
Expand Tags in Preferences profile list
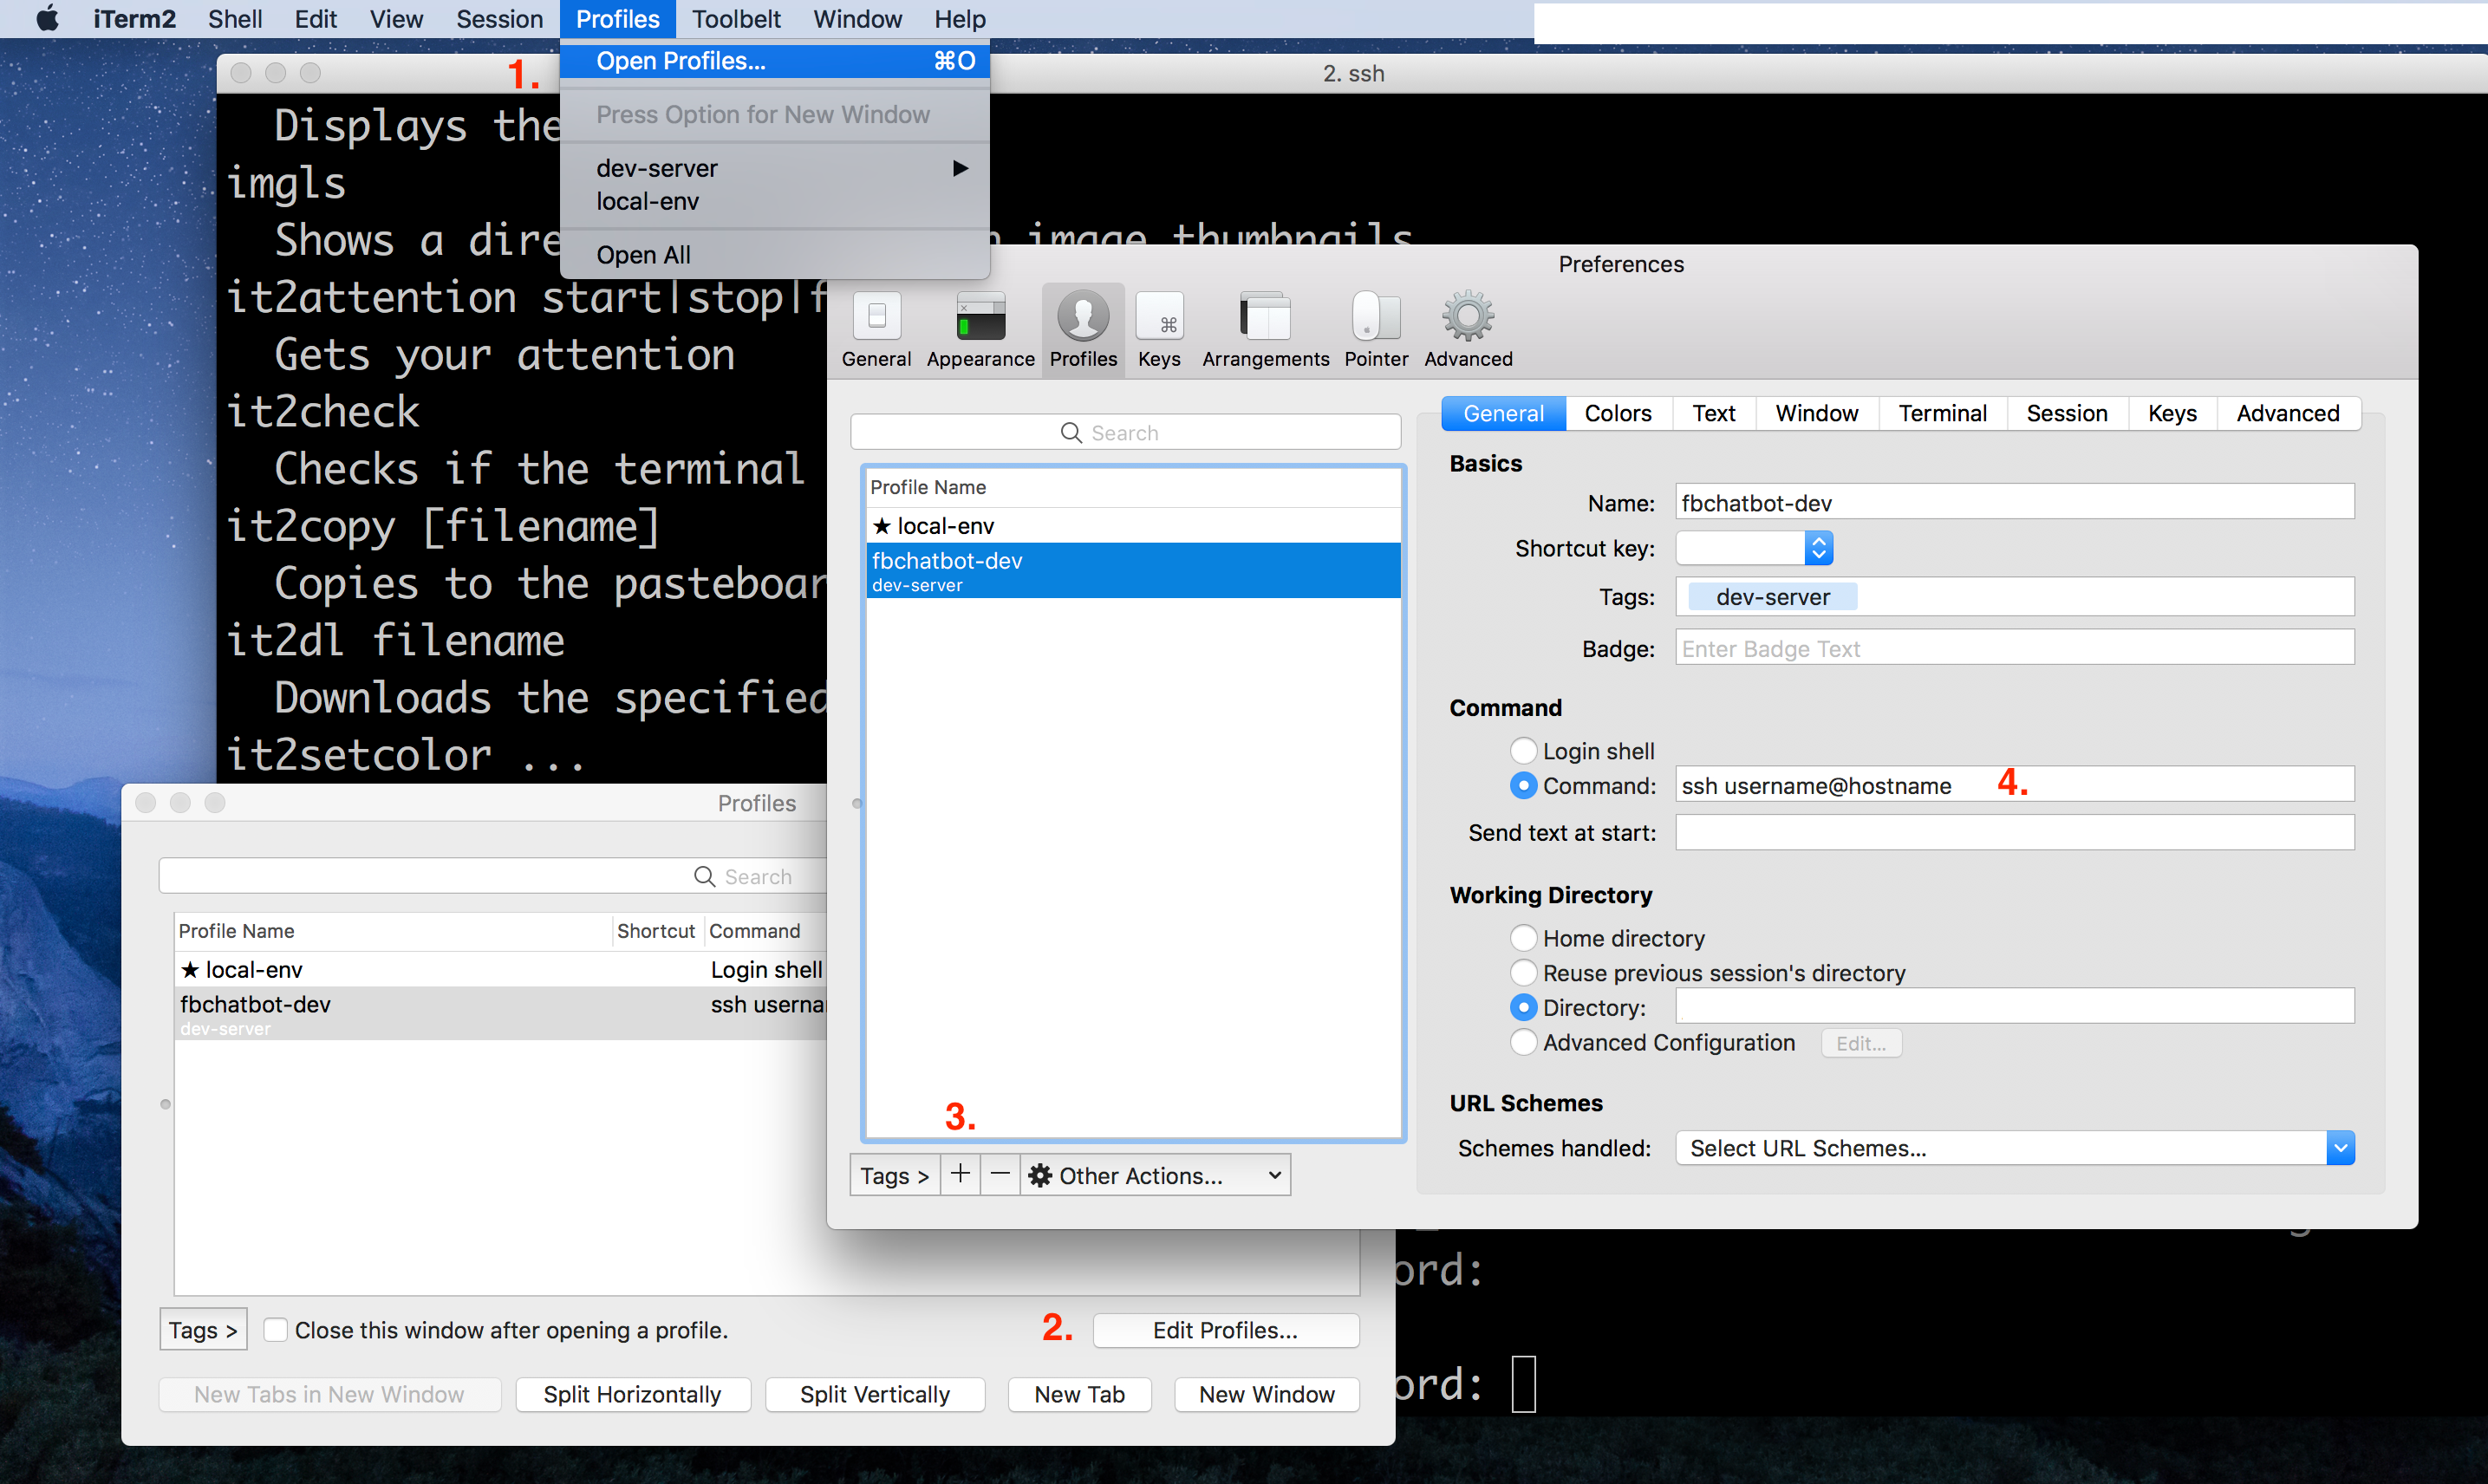[895, 1175]
